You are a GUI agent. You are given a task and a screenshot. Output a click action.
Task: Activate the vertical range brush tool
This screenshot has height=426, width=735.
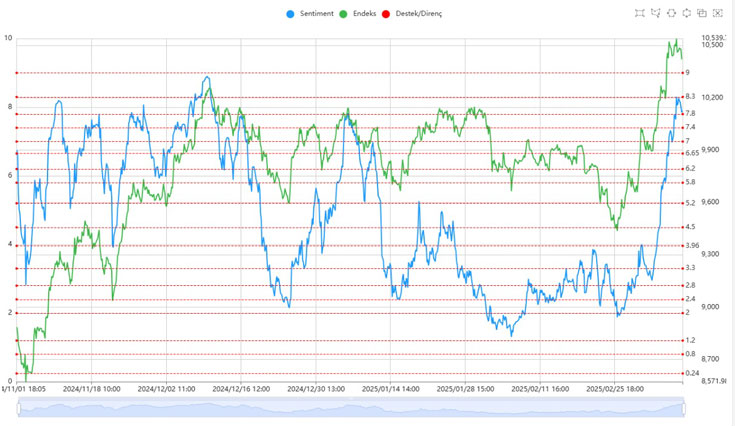[687, 13]
